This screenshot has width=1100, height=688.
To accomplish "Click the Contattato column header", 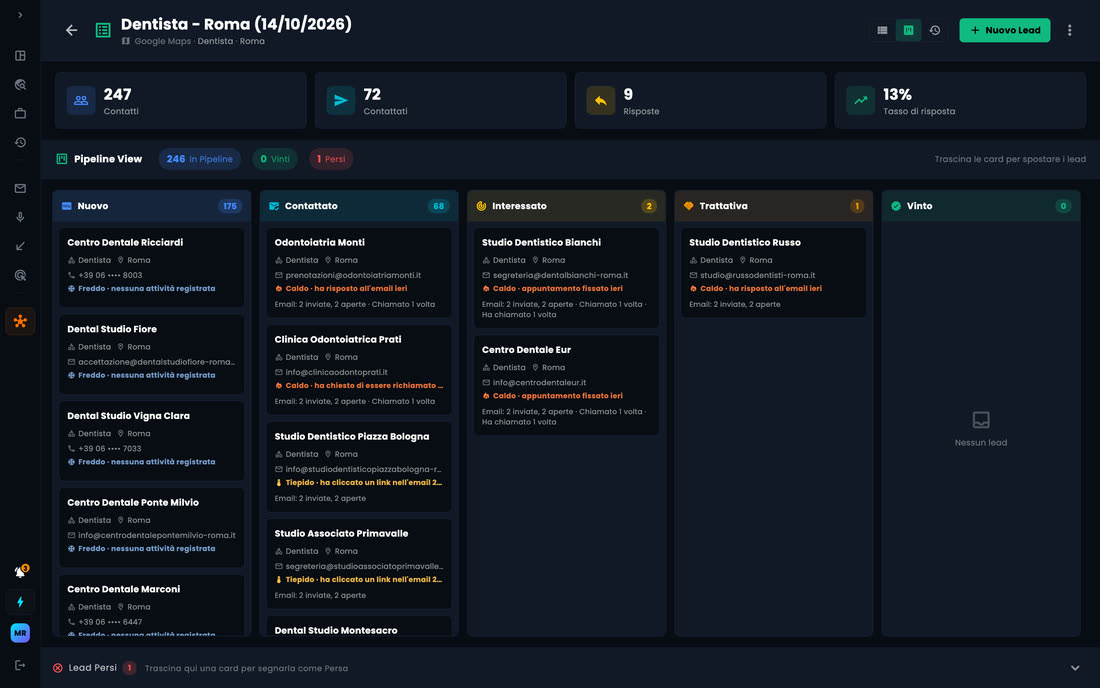I will coord(358,206).
